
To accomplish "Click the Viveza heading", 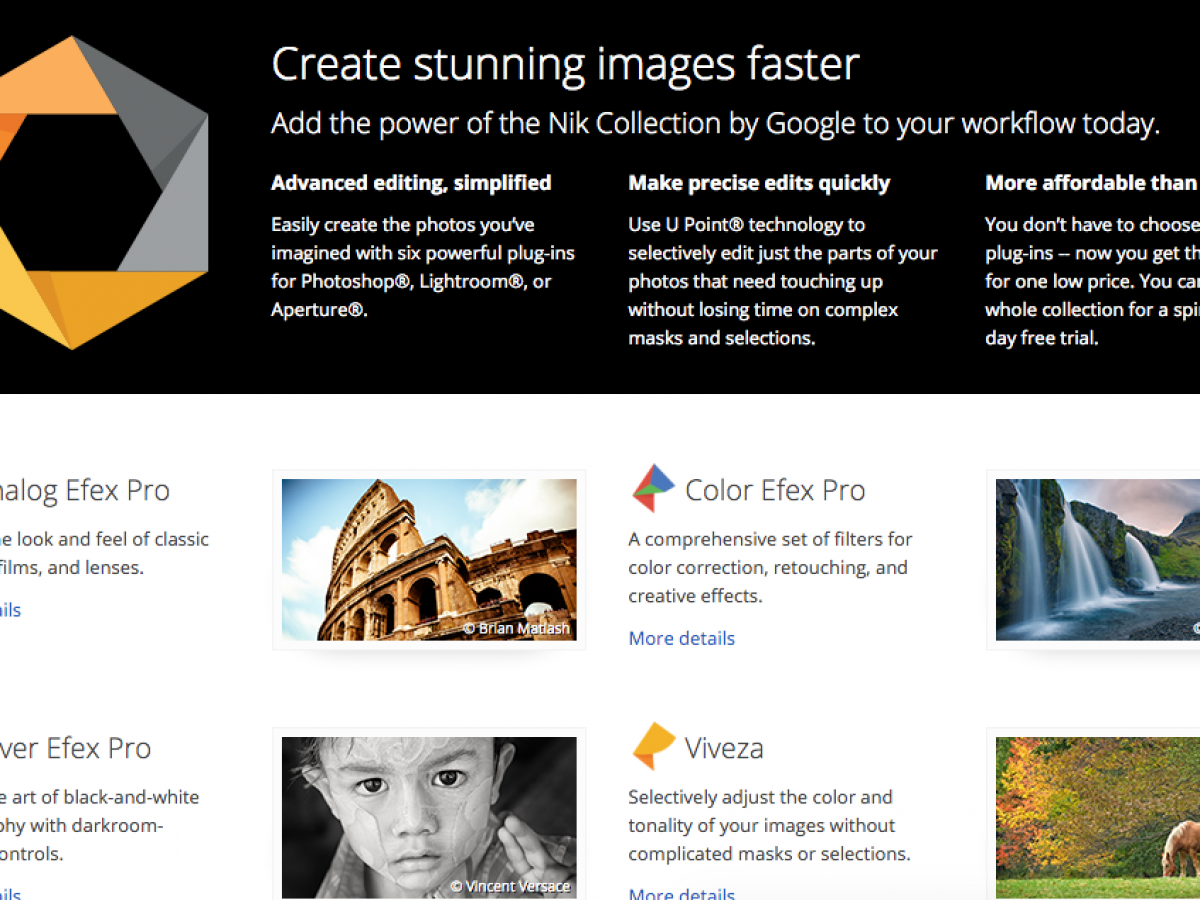I will click(x=724, y=747).
